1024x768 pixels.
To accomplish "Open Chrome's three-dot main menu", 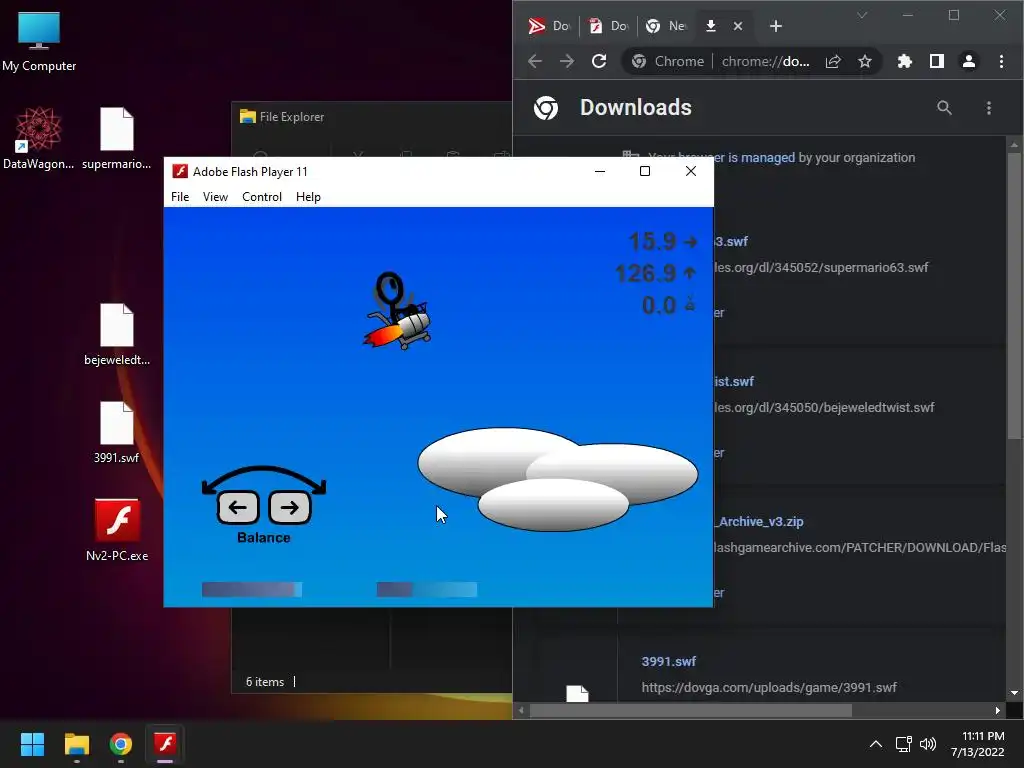I will 1001,61.
